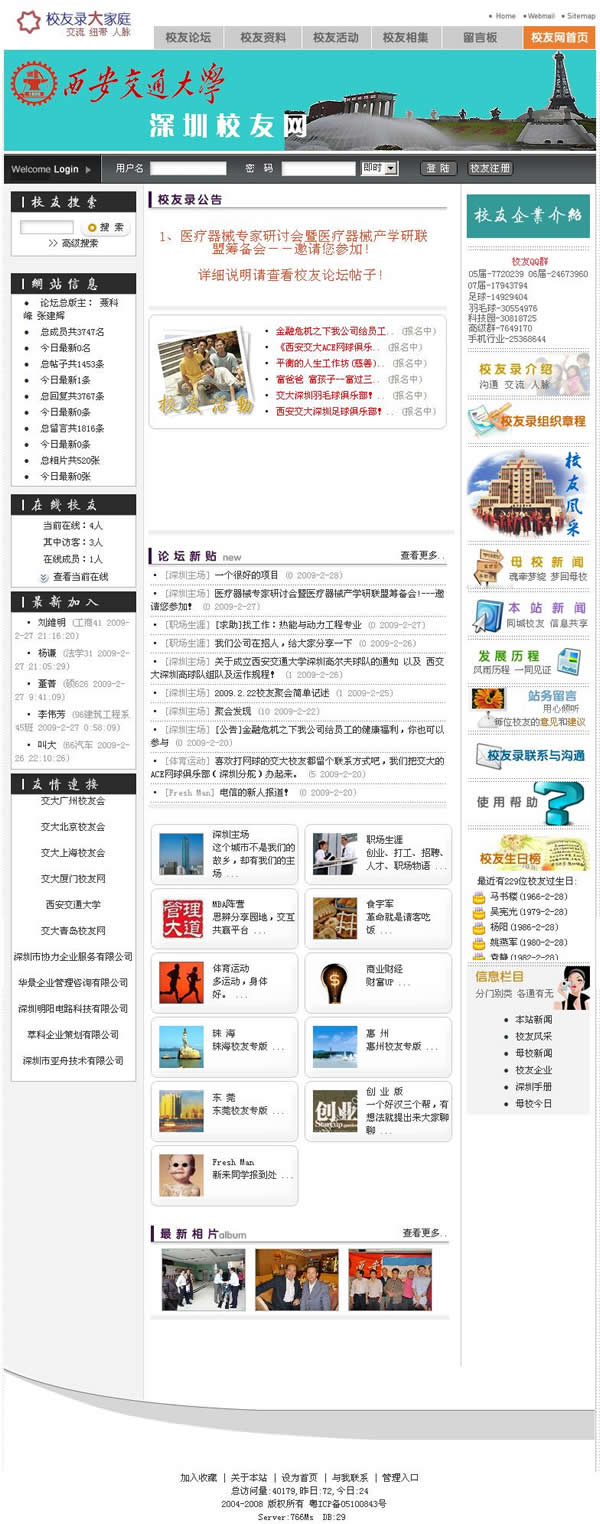The height and width of the screenshot is (1524, 600).
Task: Click the Home link at top
Action: pos(505,16)
